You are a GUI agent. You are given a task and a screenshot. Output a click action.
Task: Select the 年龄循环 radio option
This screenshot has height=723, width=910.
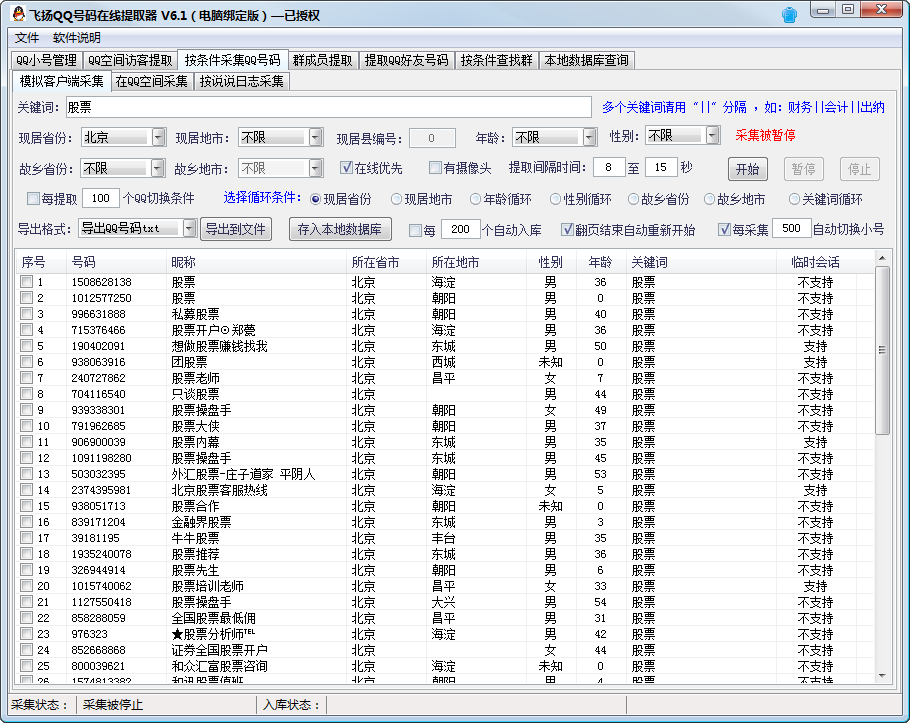(x=476, y=199)
